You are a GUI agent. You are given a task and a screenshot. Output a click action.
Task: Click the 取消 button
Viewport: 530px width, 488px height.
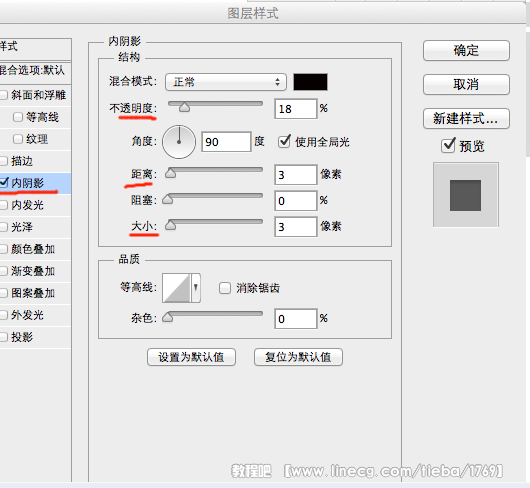pyautogui.click(x=466, y=84)
